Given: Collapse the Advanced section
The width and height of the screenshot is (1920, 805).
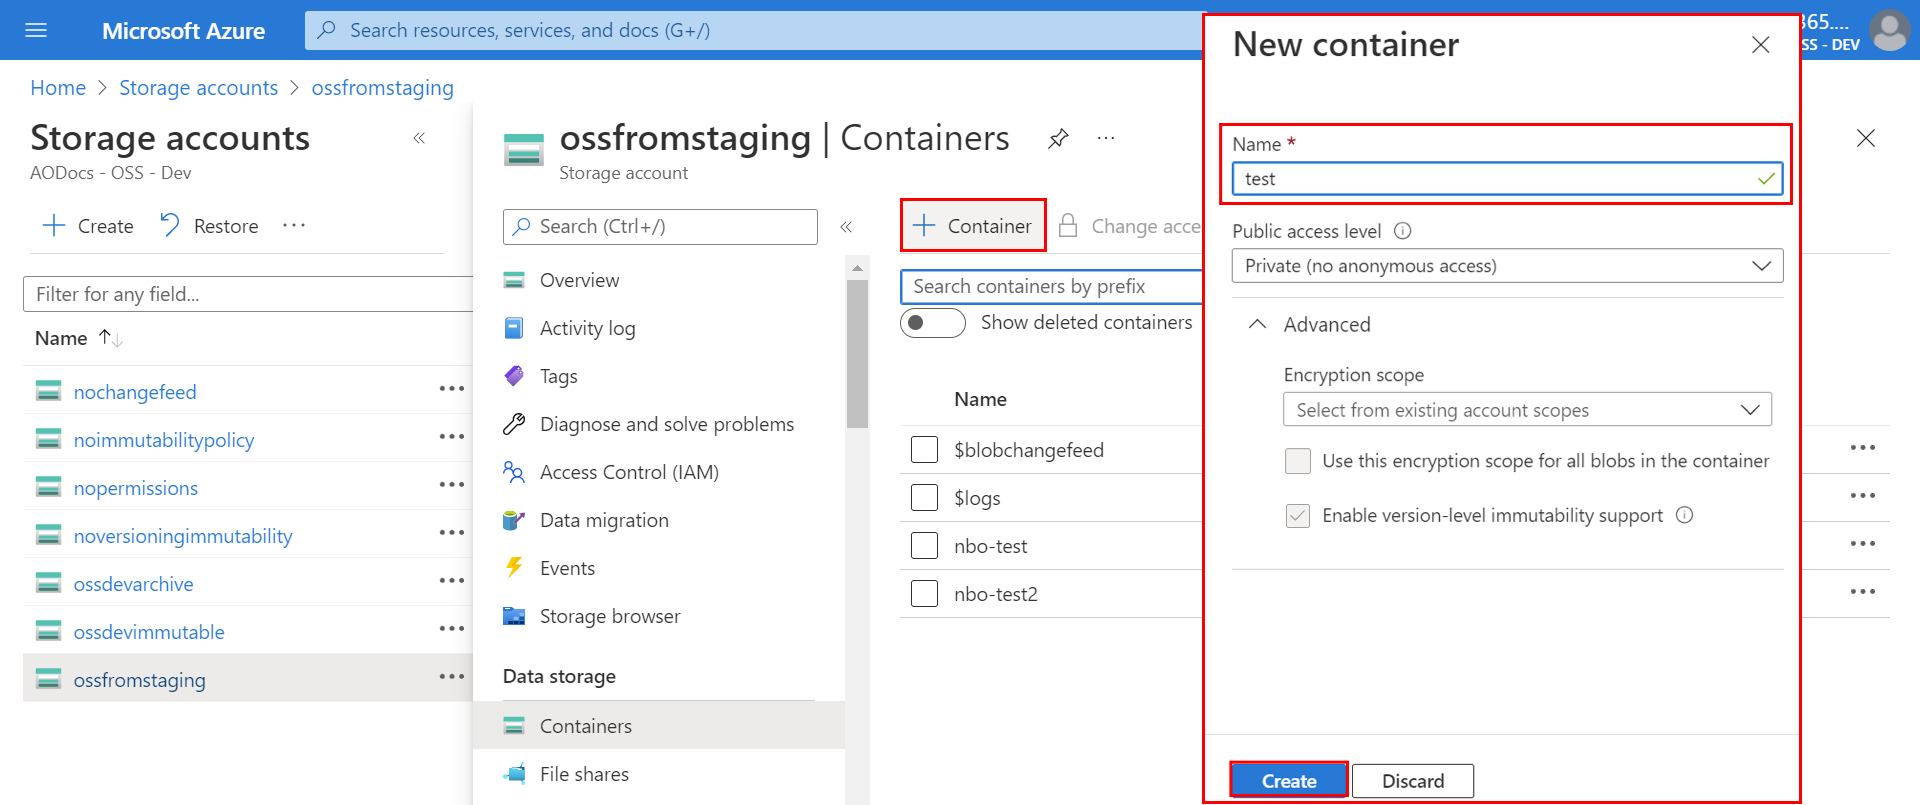Looking at the screenshot, I should 1258,325.
